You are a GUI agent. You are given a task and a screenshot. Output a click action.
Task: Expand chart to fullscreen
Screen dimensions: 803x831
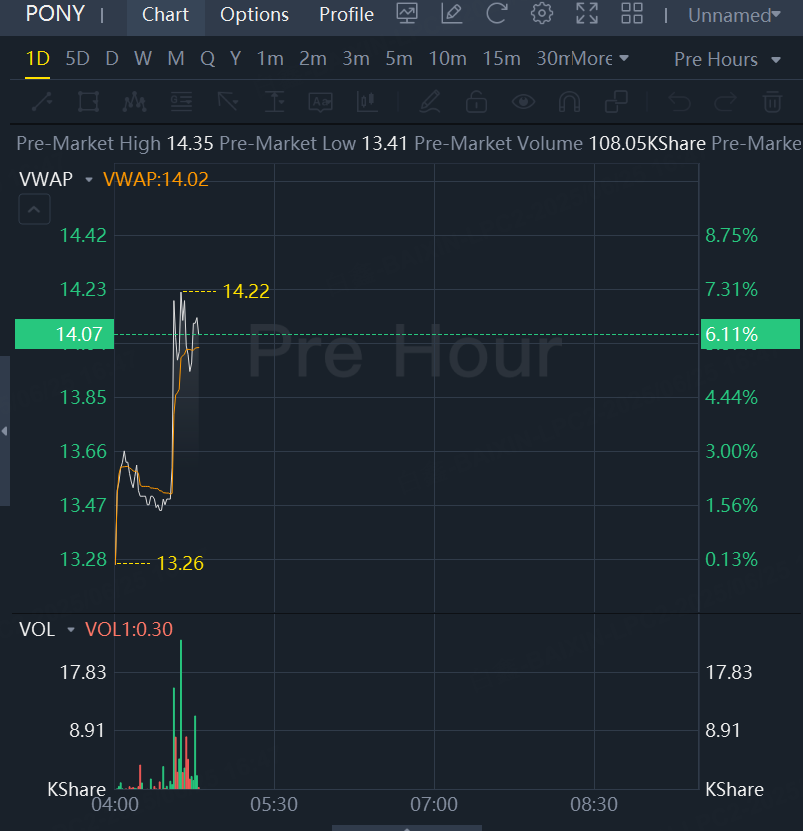coord(587,14)
